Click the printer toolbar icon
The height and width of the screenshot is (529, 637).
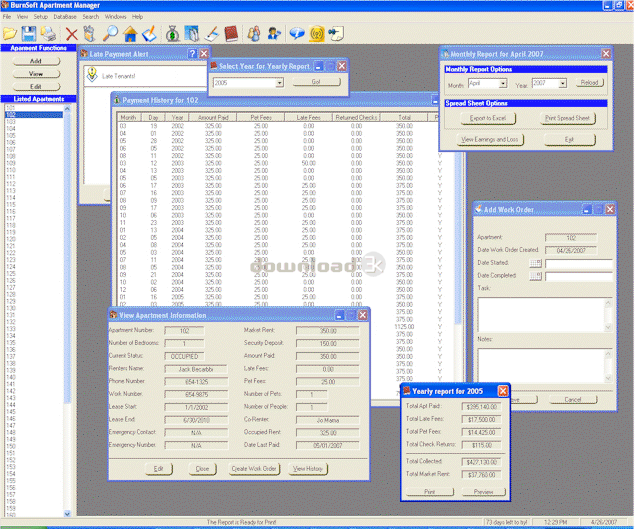point(48,34)
